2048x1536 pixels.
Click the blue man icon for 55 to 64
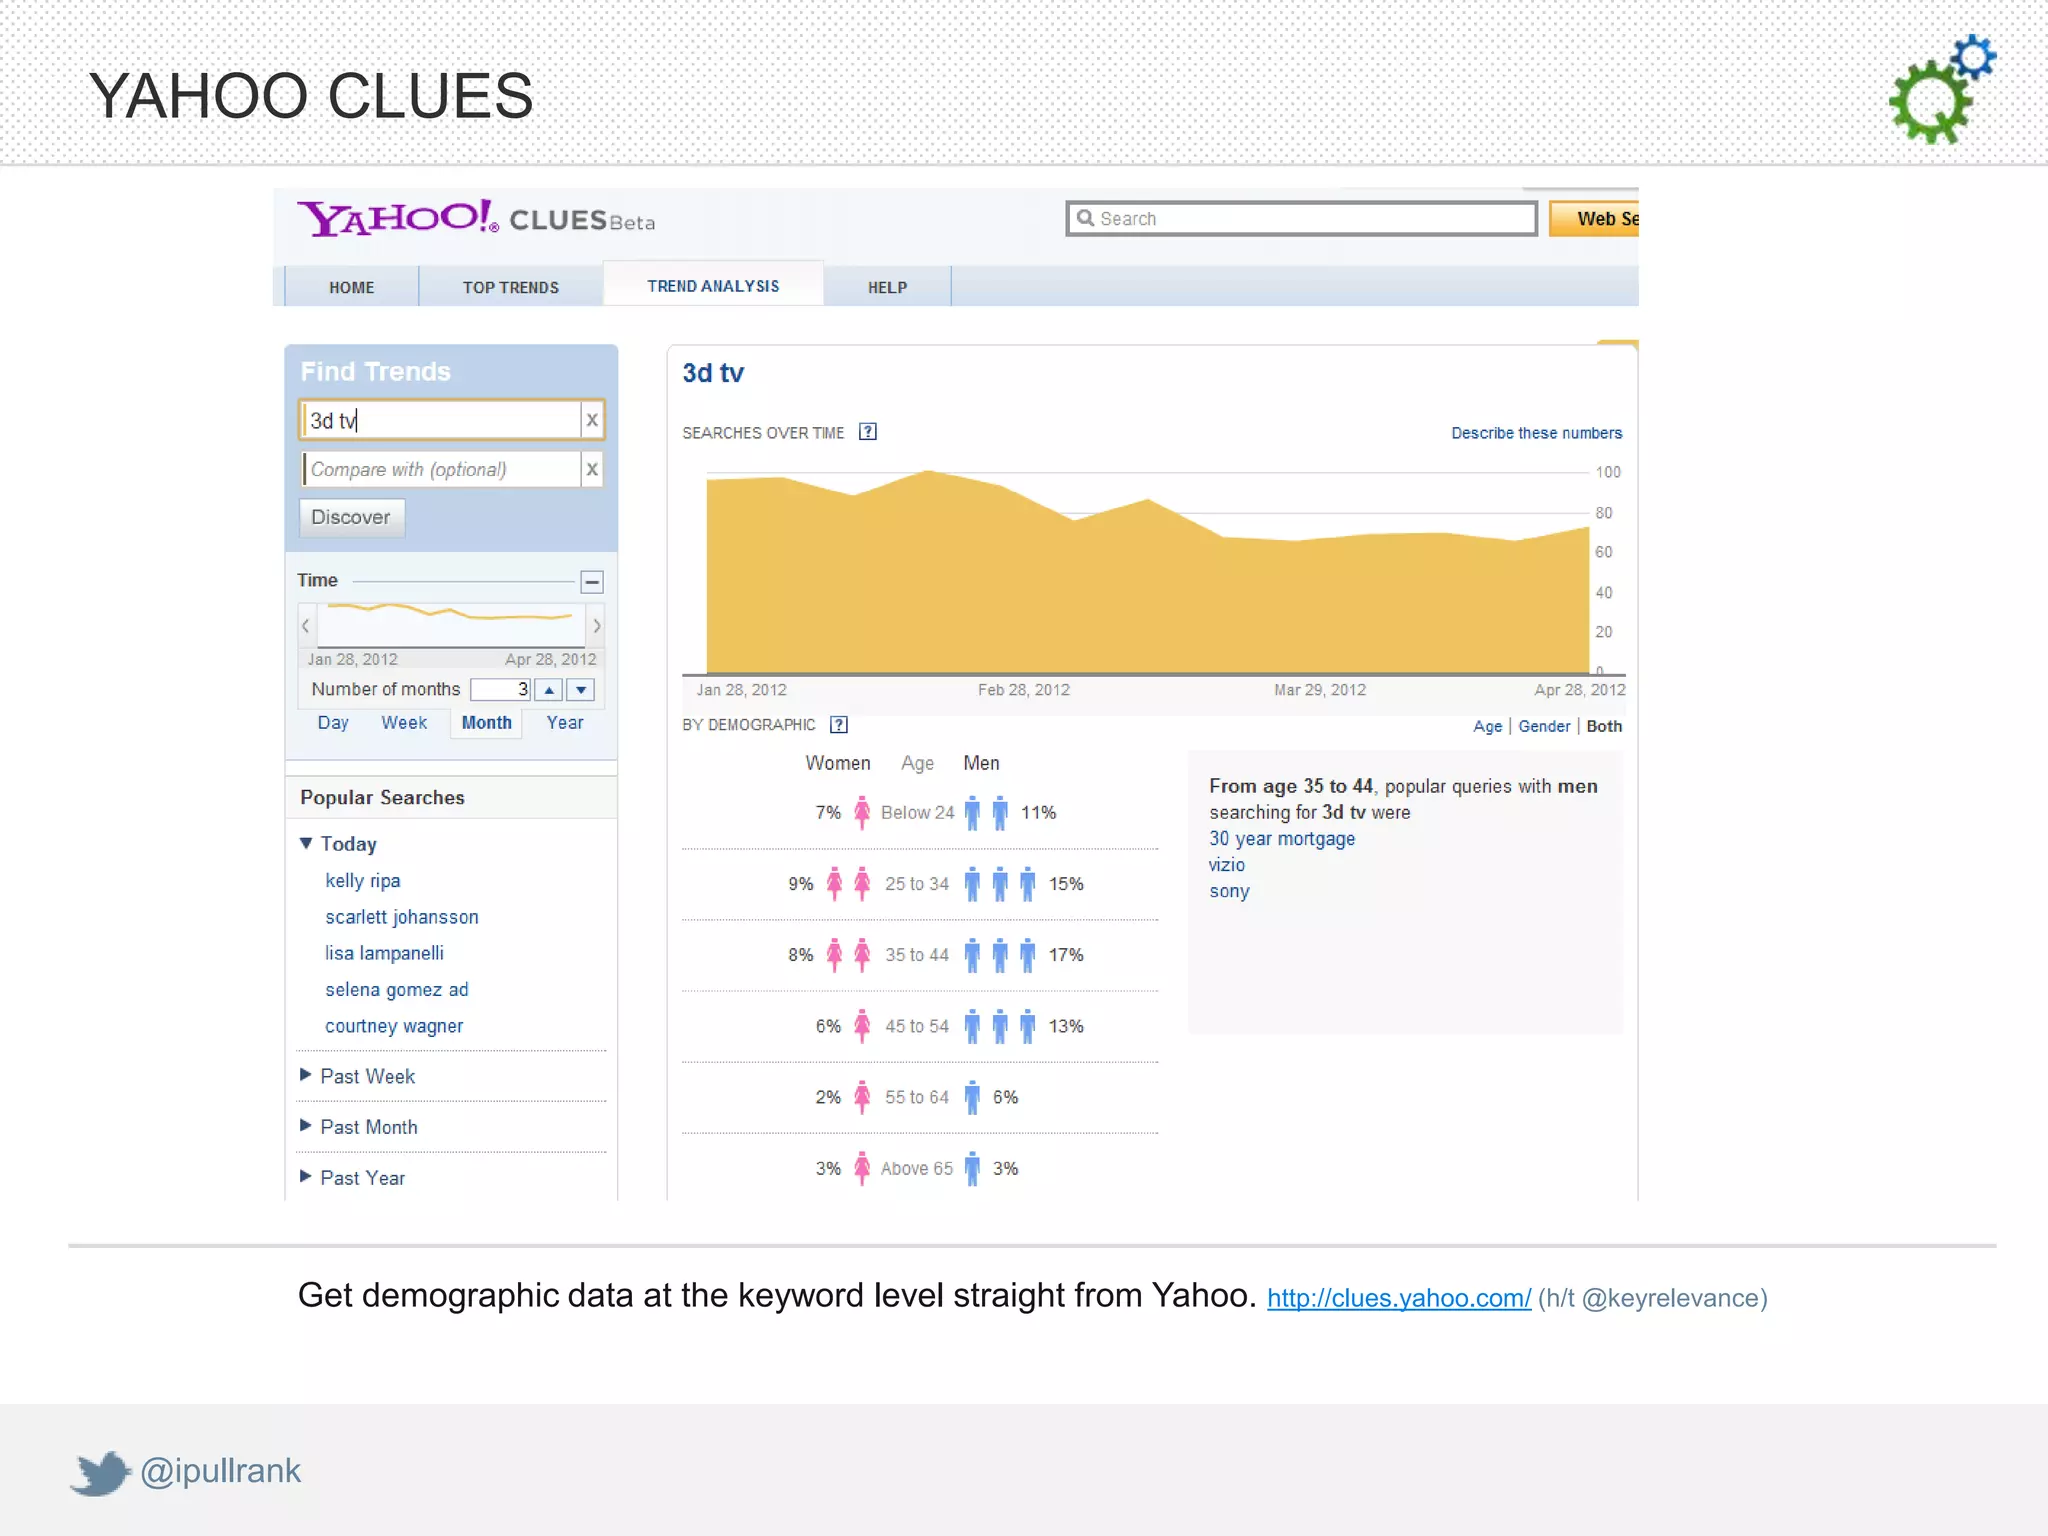(972, 1098)
